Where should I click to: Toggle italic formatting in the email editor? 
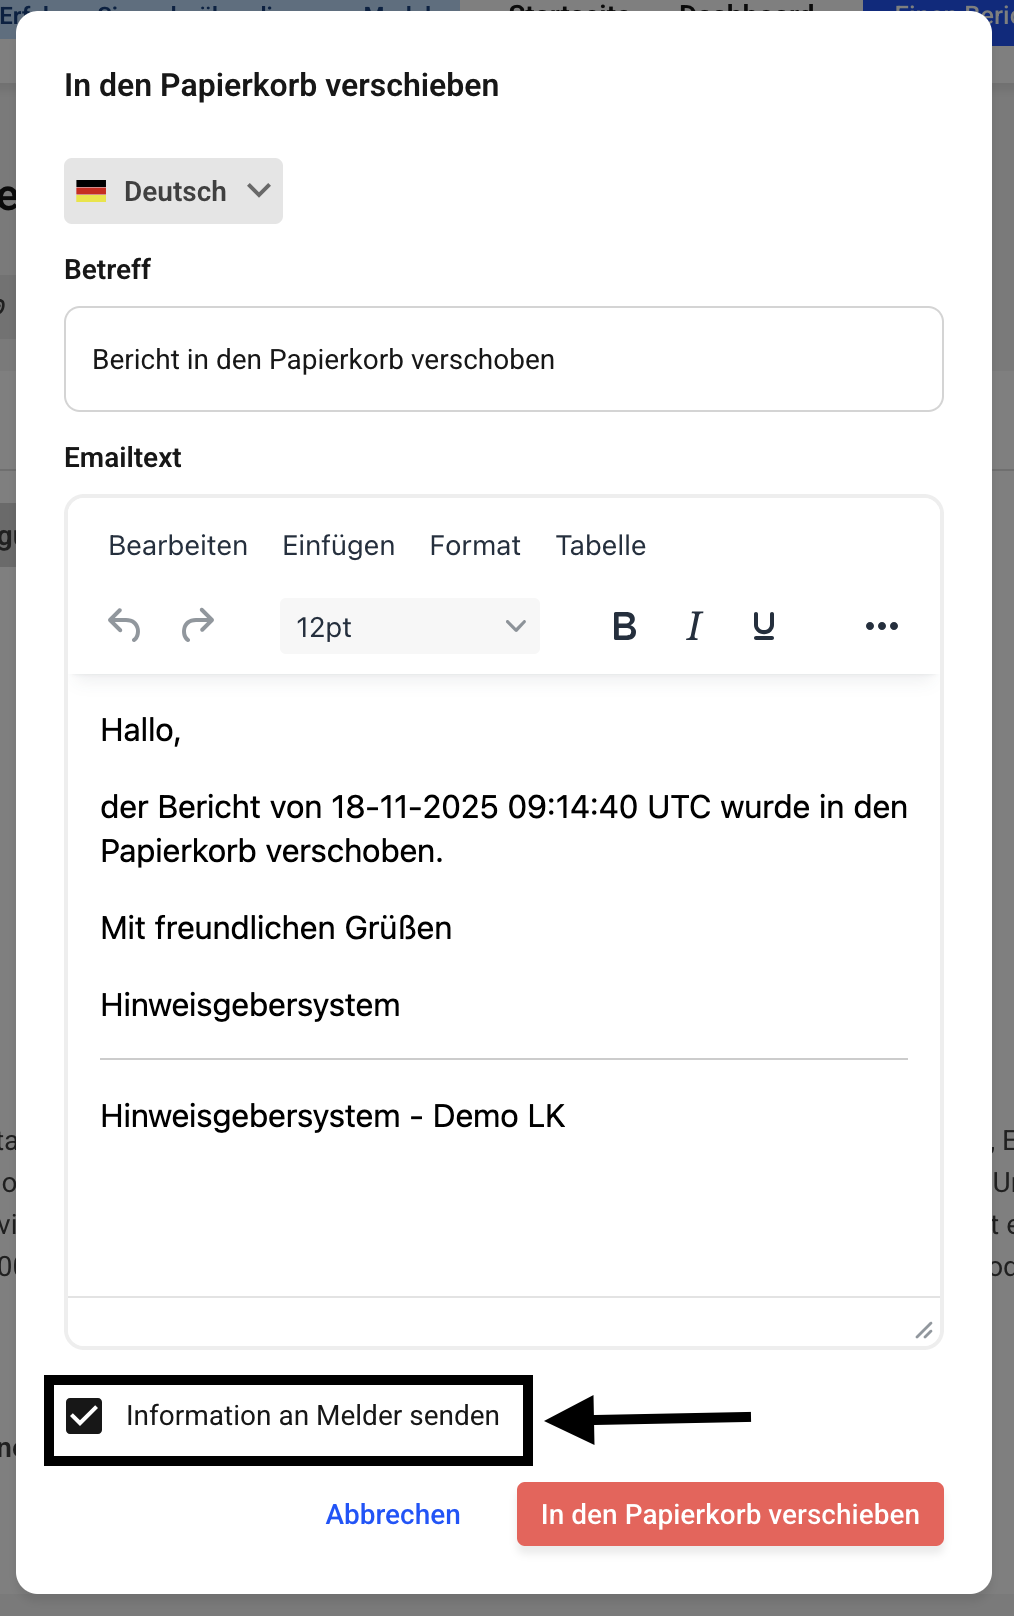point(694,626)
